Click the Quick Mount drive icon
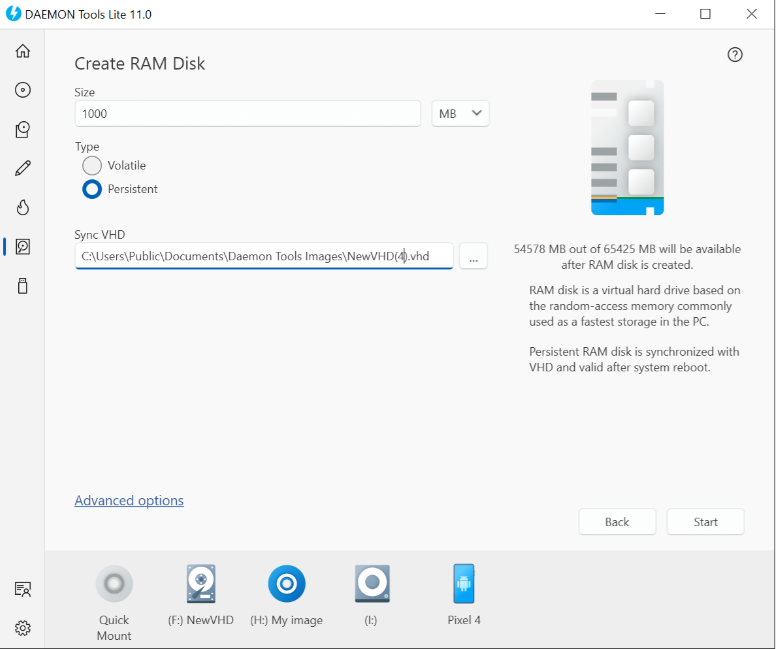776x649 pixels. (114, 584)
